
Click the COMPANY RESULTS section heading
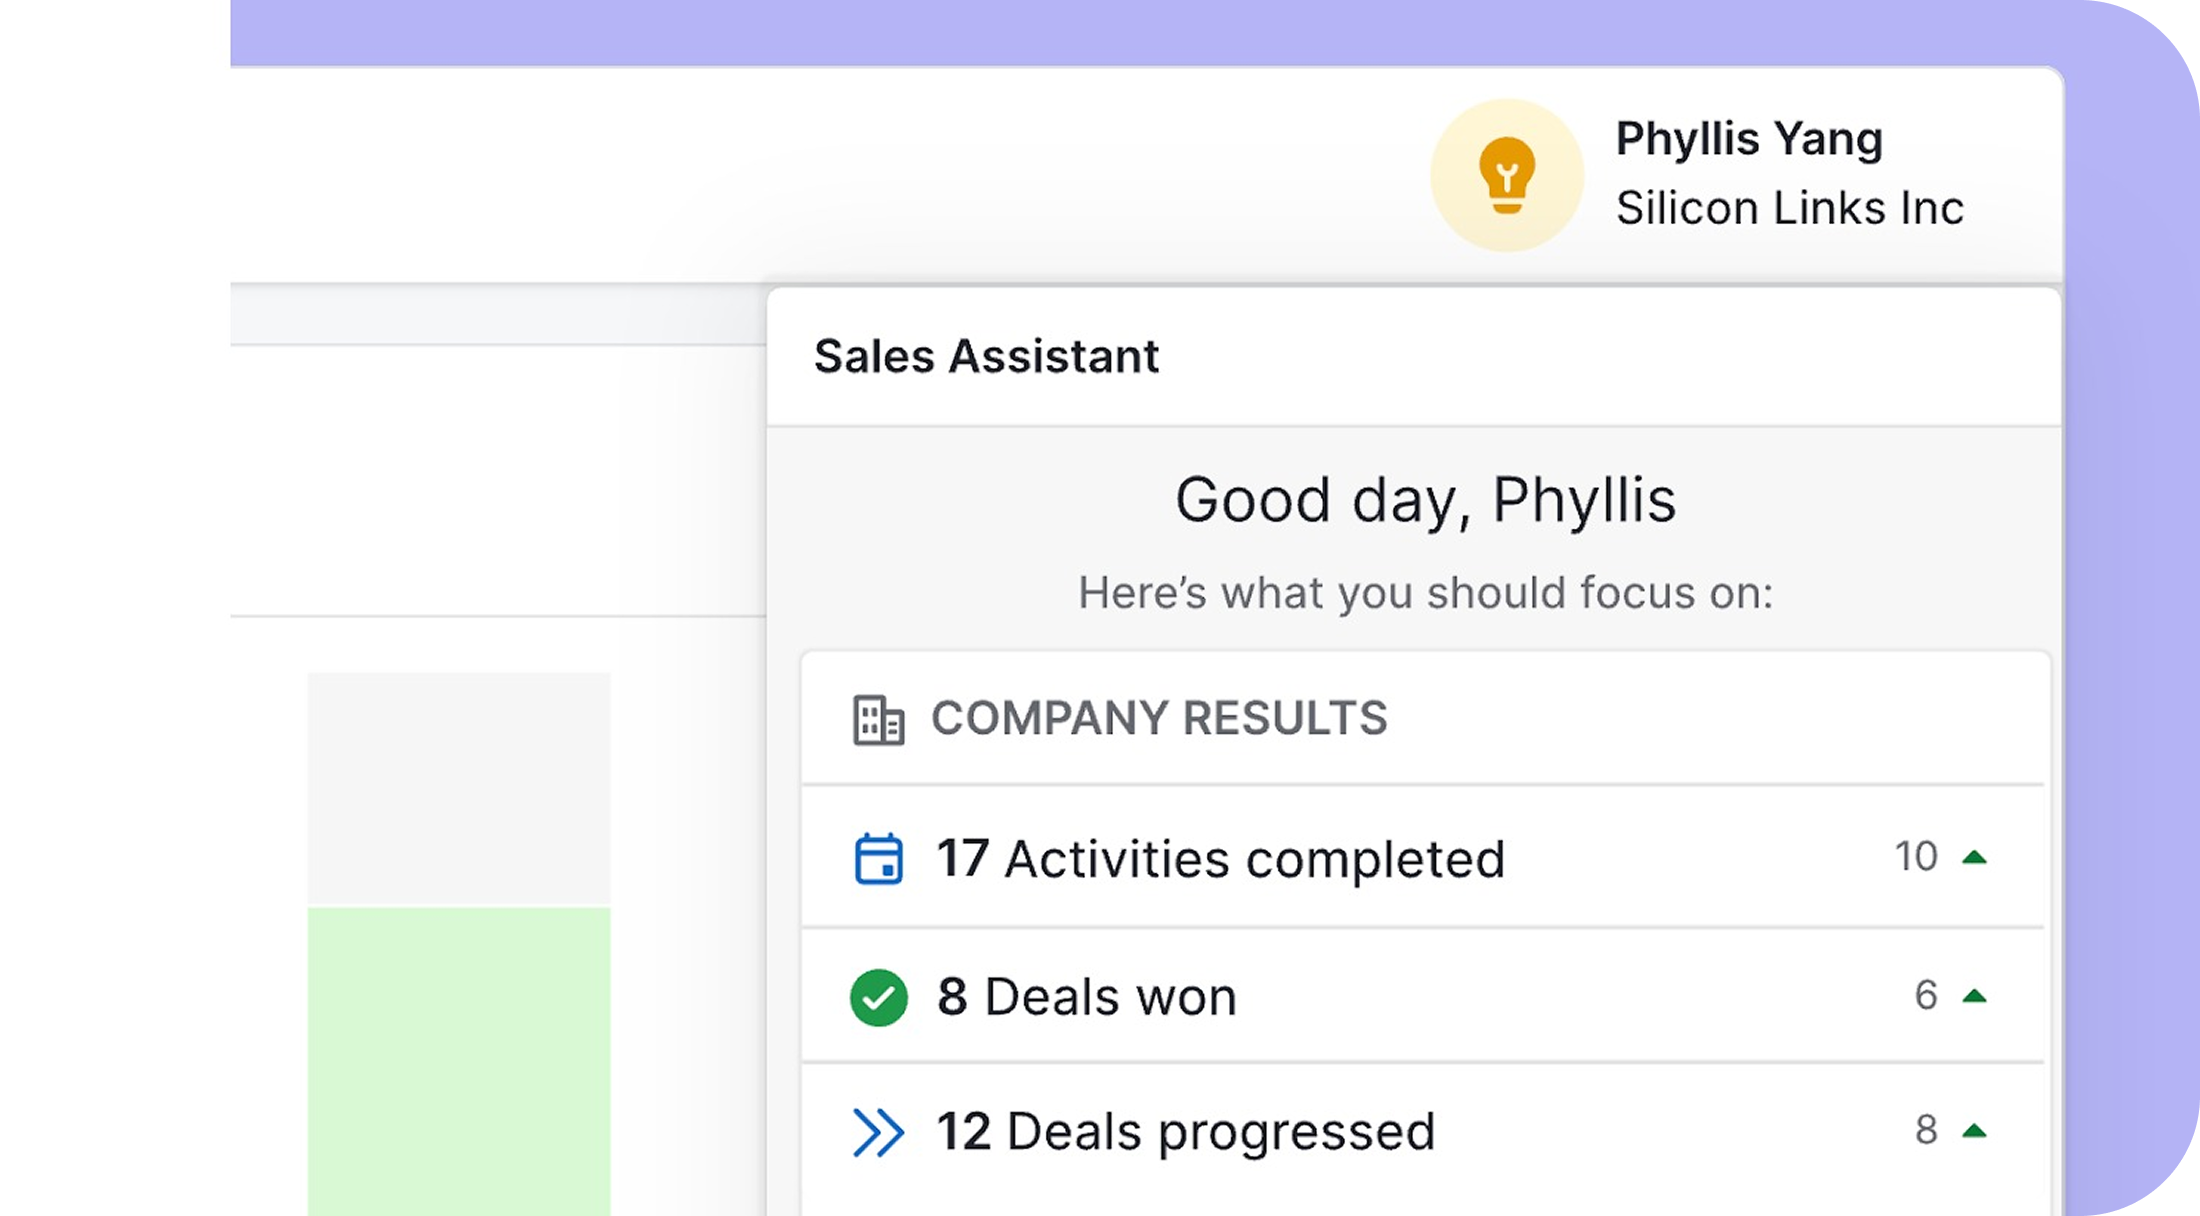(x=1159, y=718)
